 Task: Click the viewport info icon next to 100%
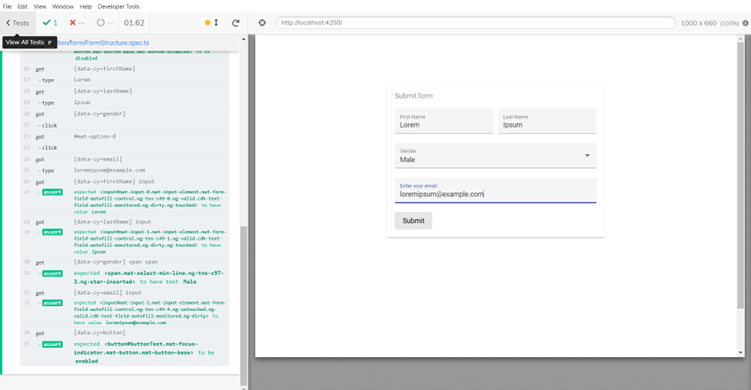(745, 23)
